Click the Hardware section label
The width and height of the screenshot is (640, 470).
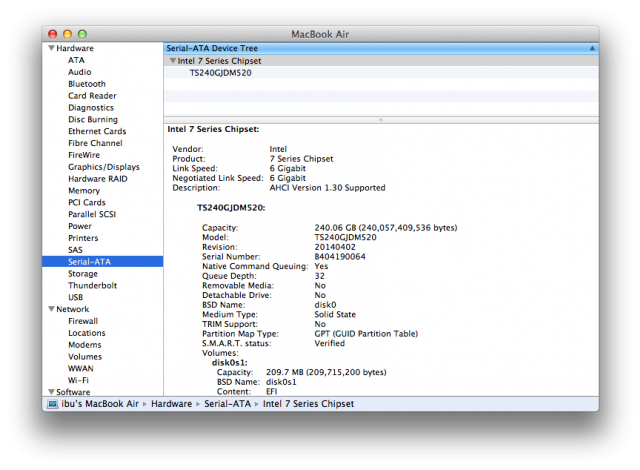pyautogui.click(x=75, y=48)
